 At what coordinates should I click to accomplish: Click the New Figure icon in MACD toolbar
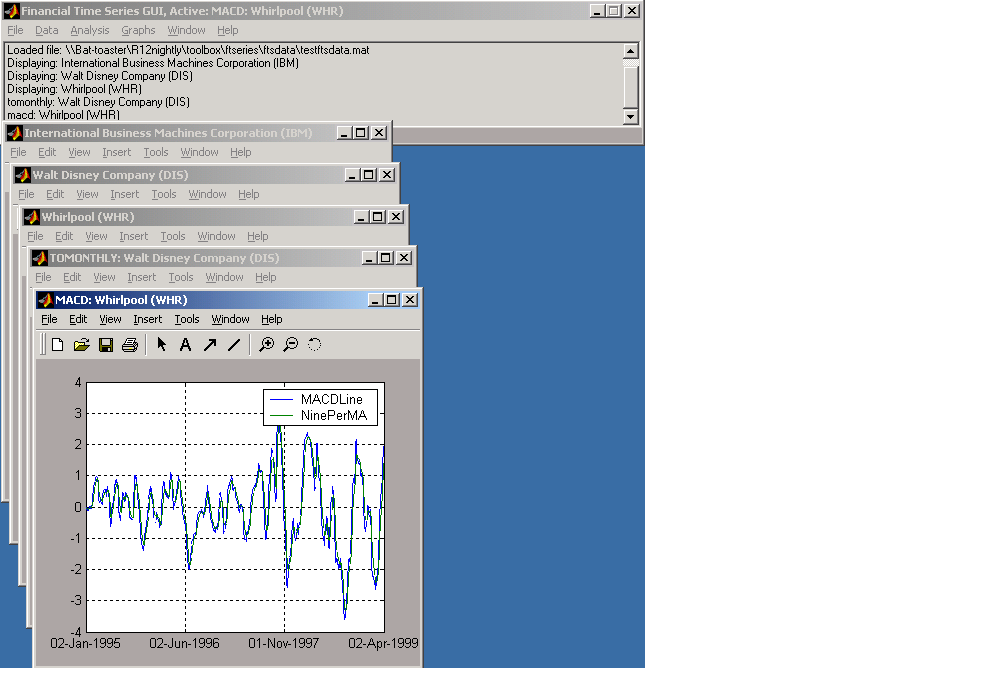point(58,345)
